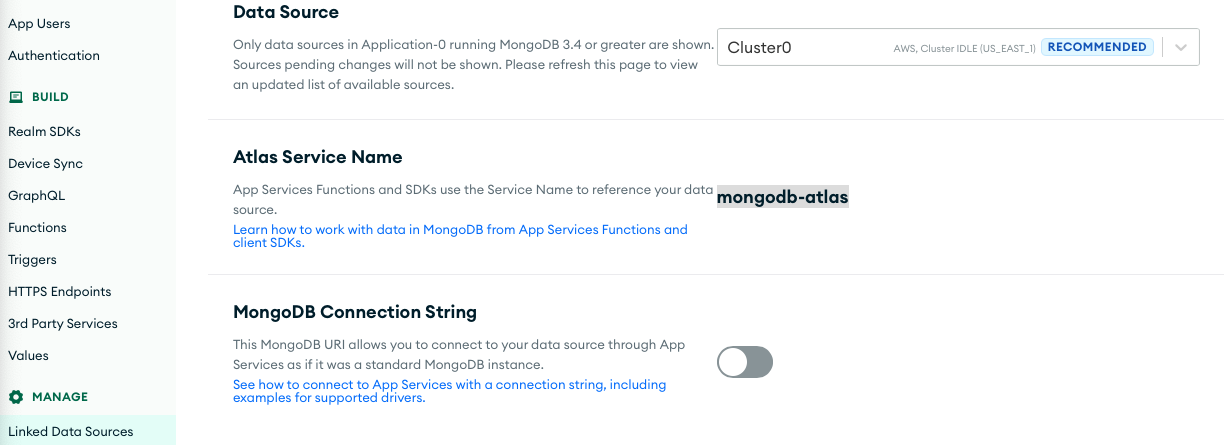
Task: Navigate to Device Sync
Action: coord(45,163)
